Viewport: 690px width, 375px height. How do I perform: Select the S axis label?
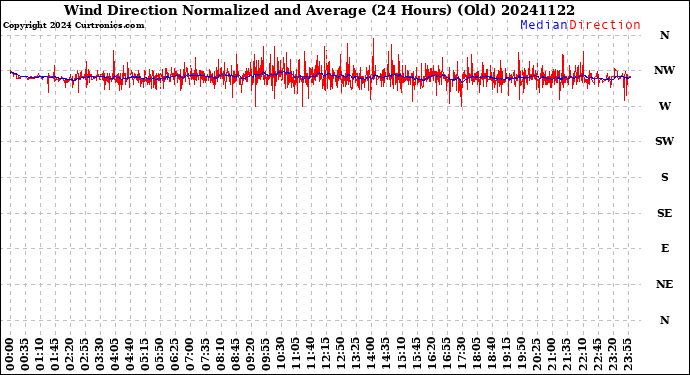(x=665, y=177)
